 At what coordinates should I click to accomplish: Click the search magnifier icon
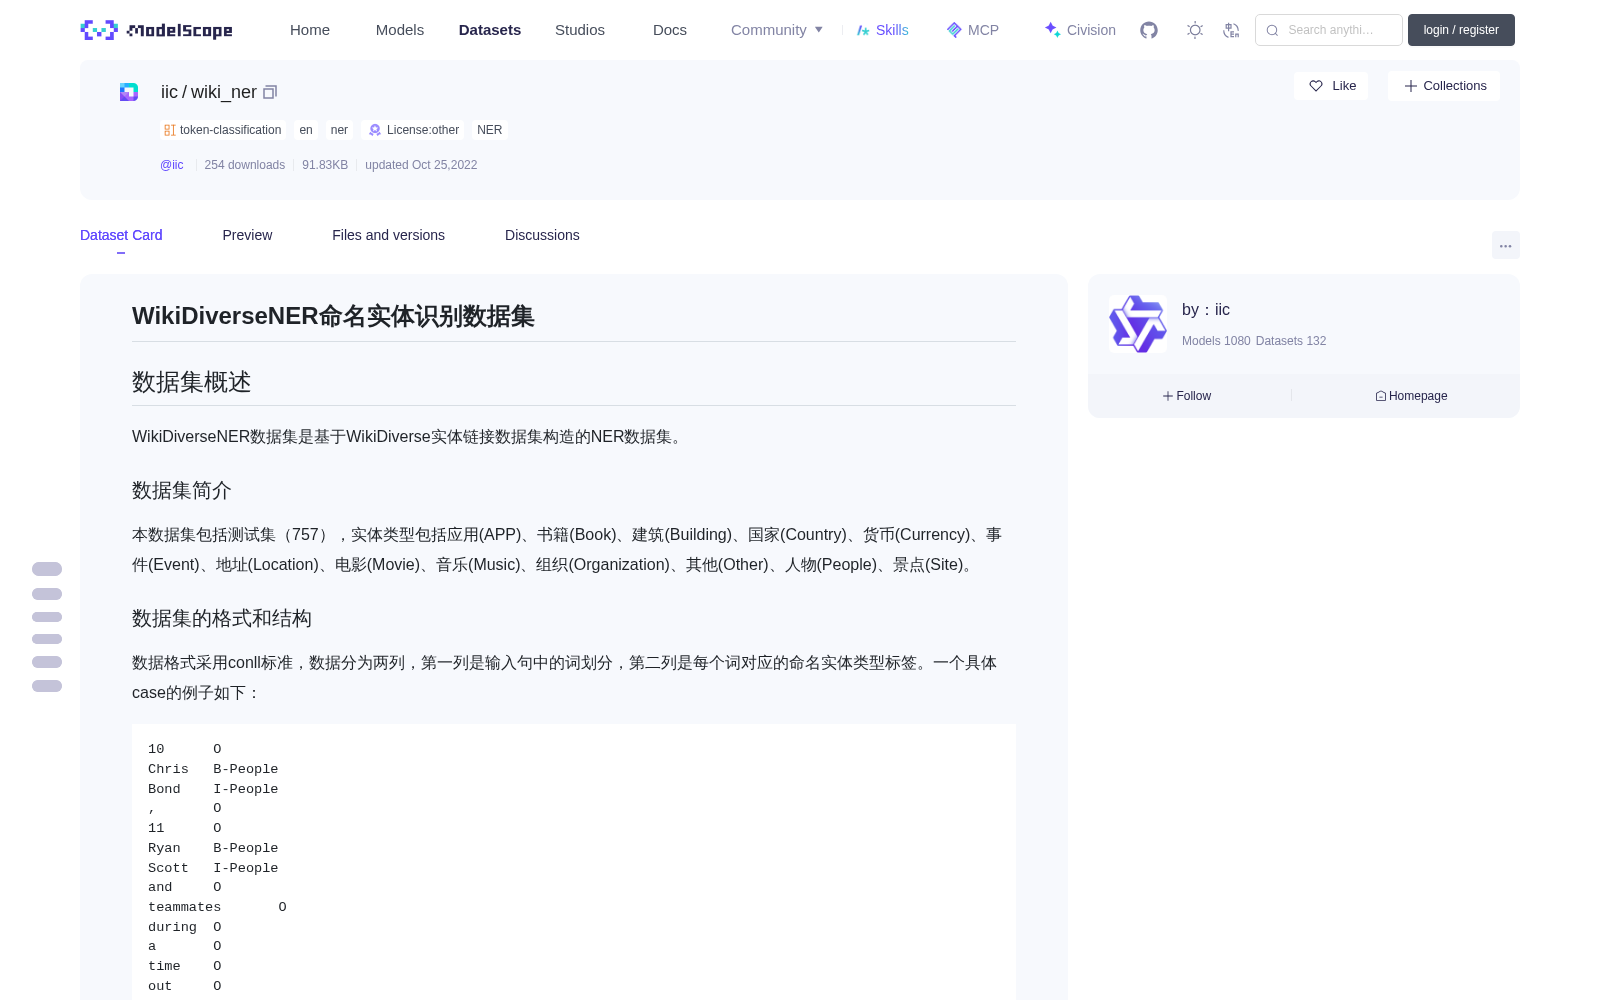point(1272,30)
